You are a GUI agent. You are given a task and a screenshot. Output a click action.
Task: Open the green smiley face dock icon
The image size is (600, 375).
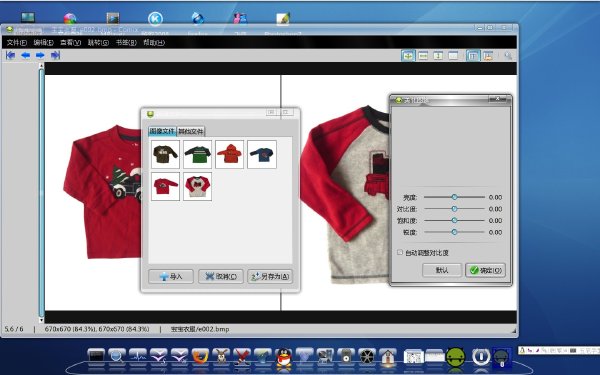[x=455, y=357]
